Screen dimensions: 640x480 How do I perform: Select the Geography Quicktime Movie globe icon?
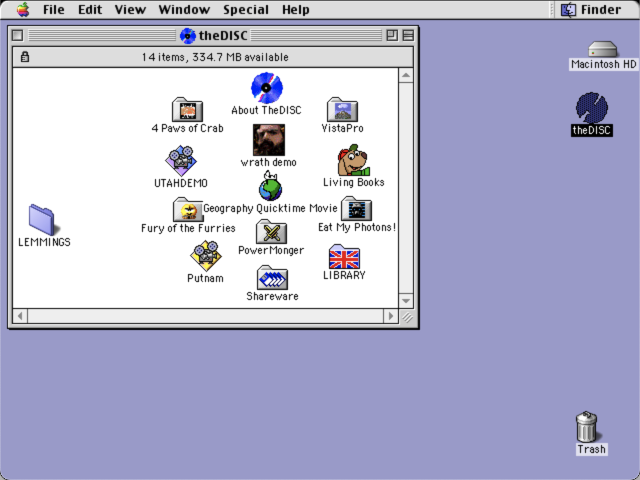tap(270, 186)
